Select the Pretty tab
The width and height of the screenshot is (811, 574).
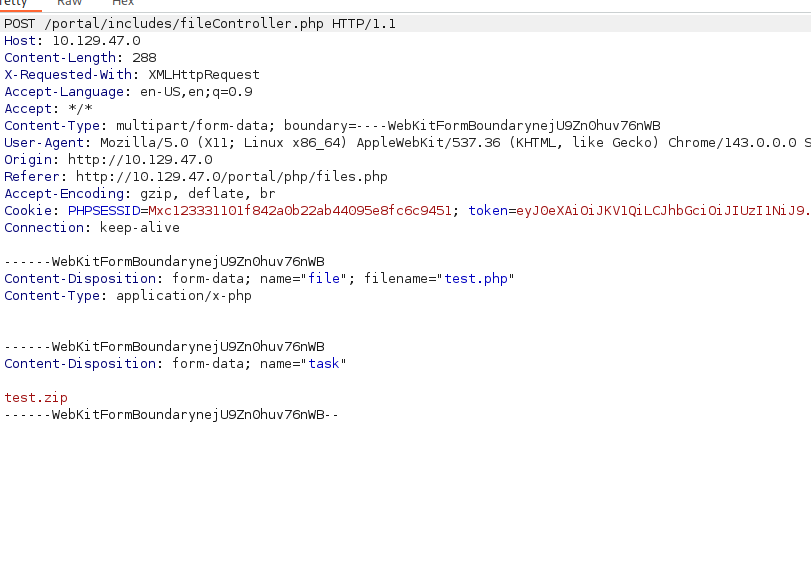tap(13, 3)
